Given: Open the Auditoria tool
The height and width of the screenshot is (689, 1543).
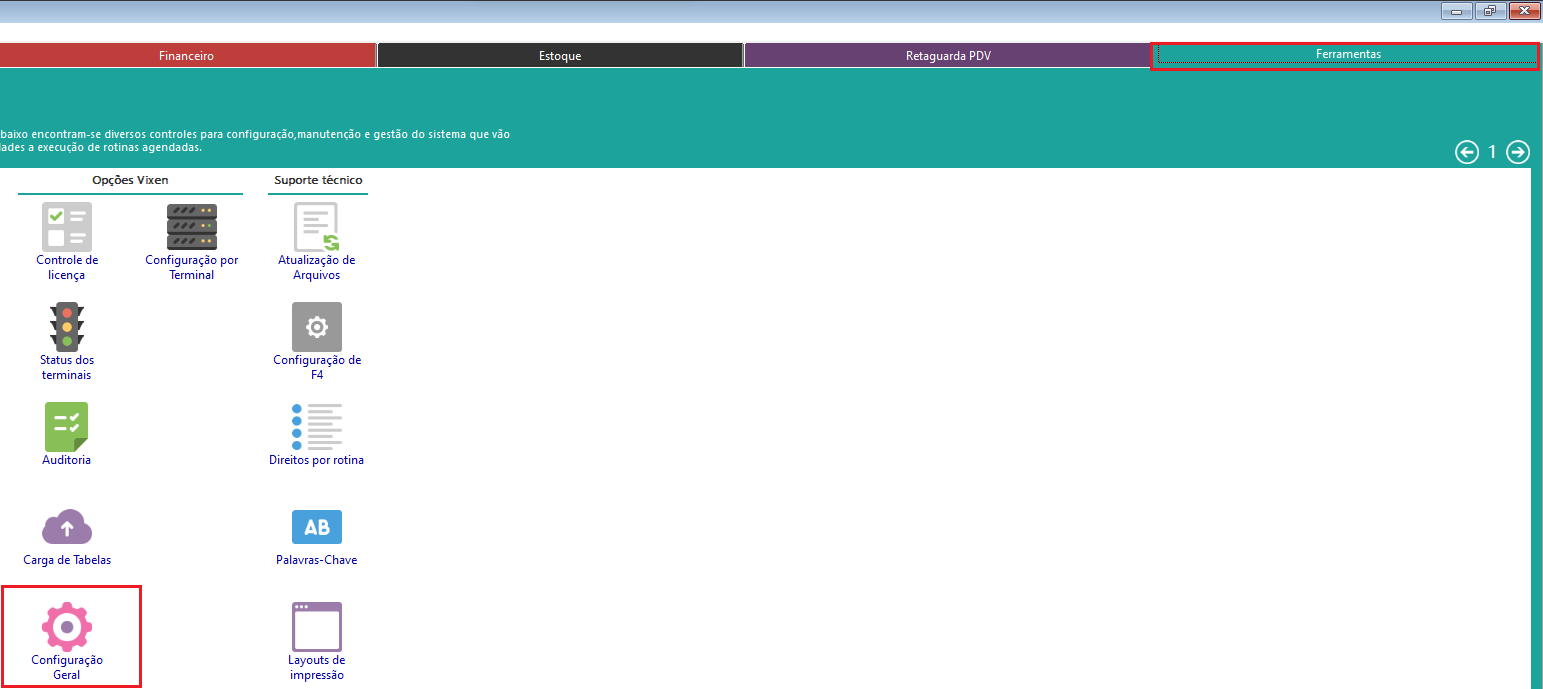Looking at the screenshot, I should click(x=67, y=427).
